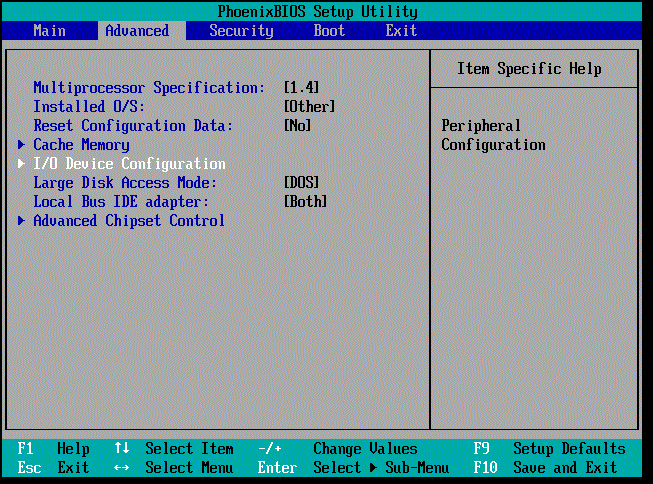This screenshot has height=484, width=653.
Task: Change Local Bus IDE adapter value [Both]
Action: (305, 202)
